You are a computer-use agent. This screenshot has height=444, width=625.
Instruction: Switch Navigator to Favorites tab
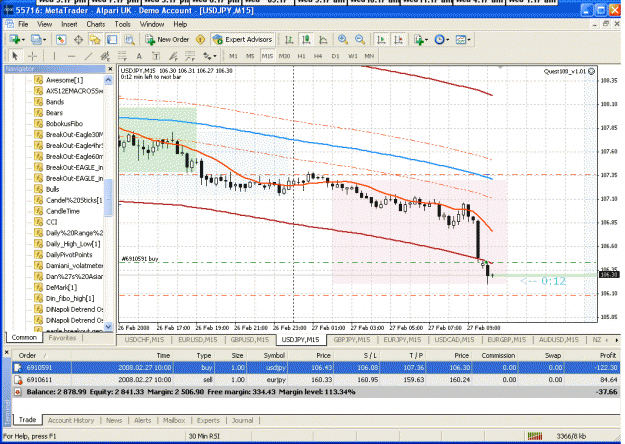coord(62,338)
